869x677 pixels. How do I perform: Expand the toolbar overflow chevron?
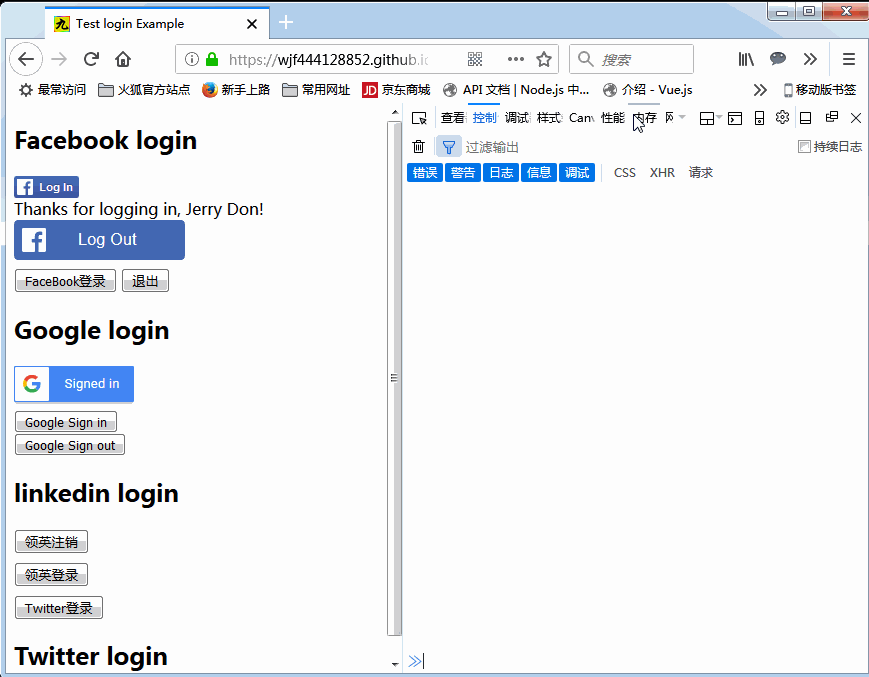(x=811, y=59)
